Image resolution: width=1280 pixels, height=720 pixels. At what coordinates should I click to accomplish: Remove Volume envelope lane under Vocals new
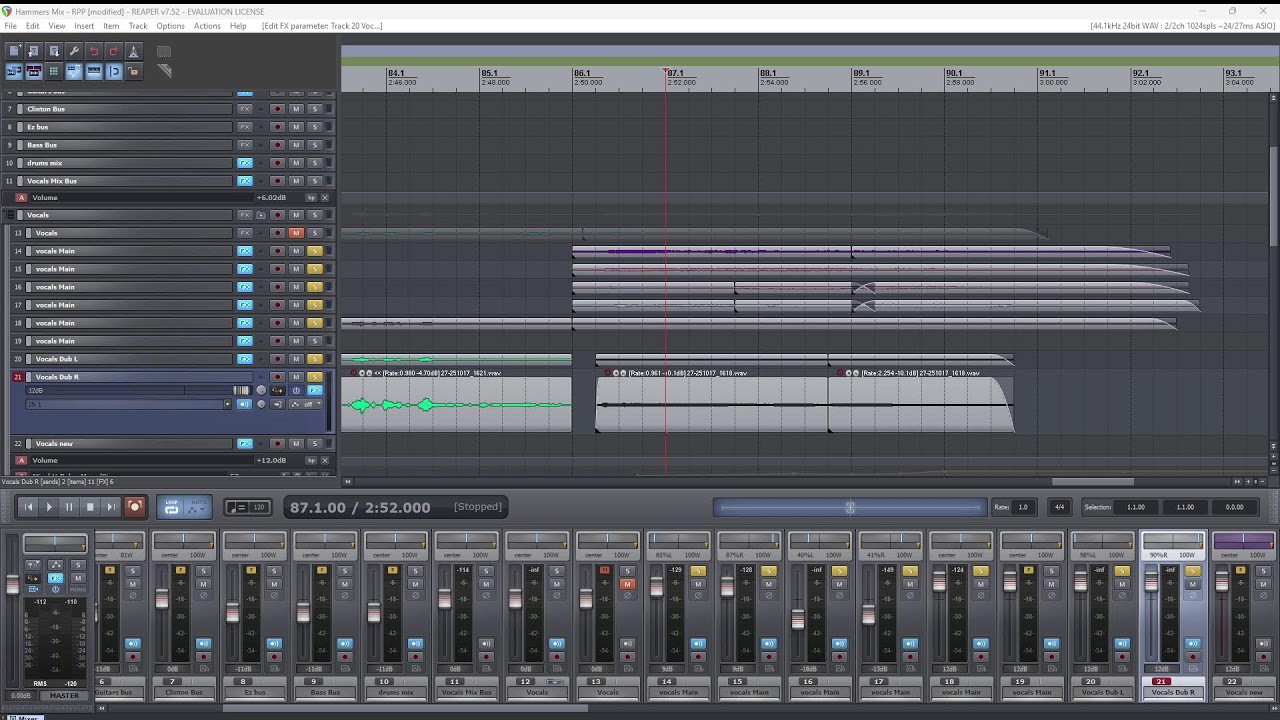pyautogui.click(x=325, y=460)
